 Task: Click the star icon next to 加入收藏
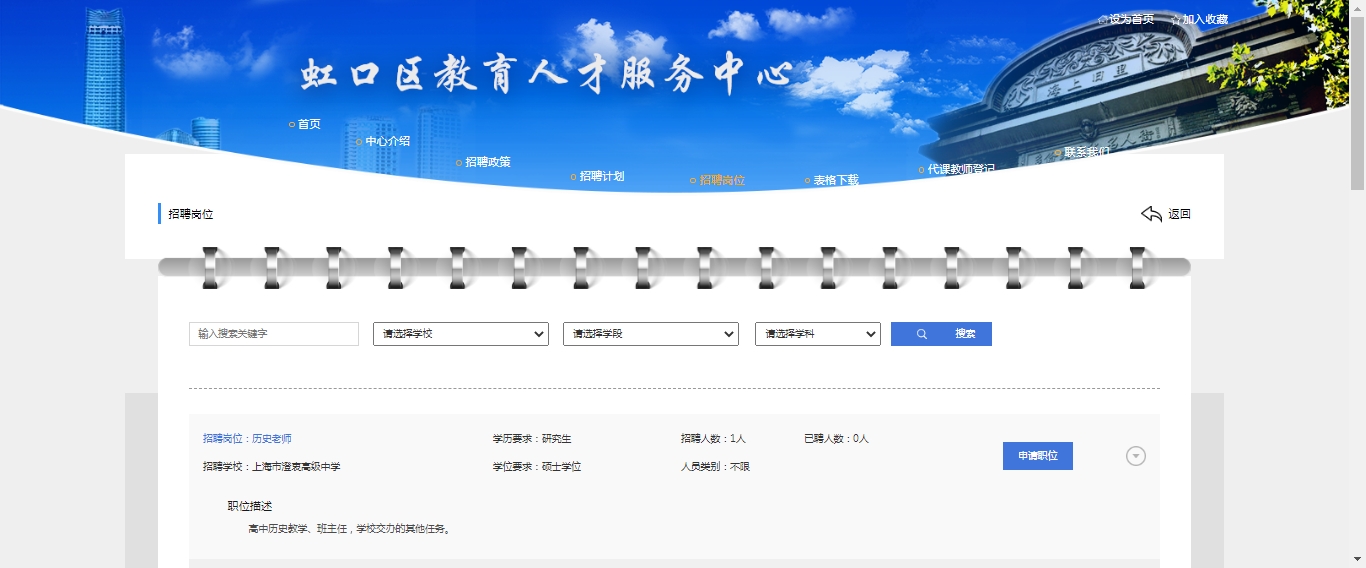point(1176,20)
